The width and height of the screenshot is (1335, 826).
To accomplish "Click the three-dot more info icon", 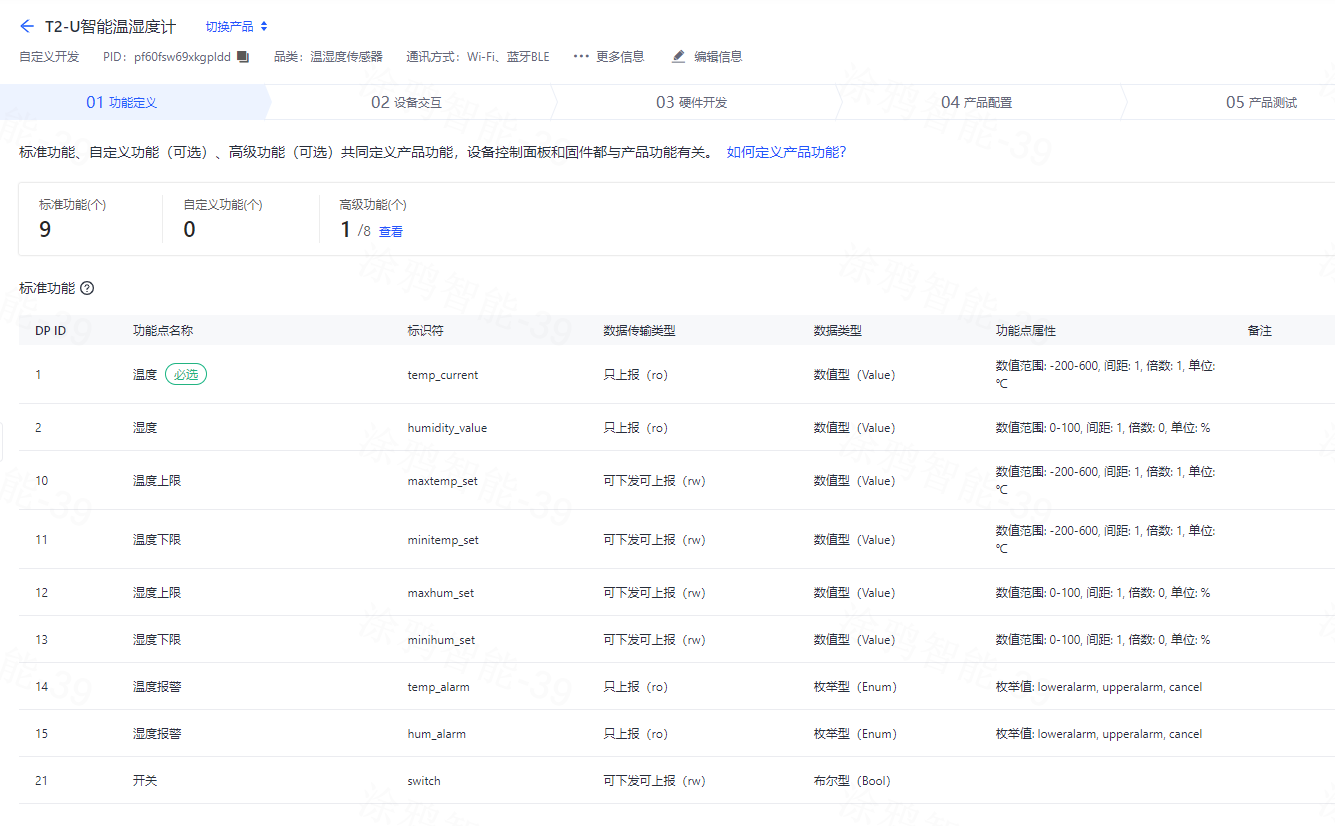I will click(x=580, y=57).
